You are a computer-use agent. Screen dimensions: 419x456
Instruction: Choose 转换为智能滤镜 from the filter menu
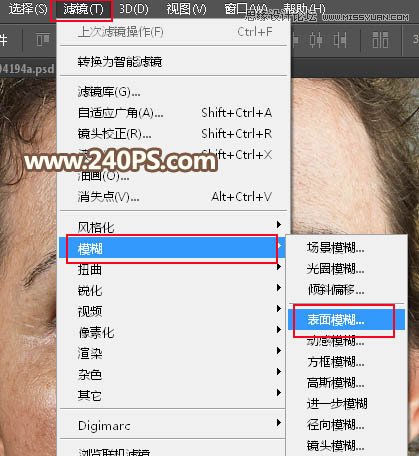pyautogui.click(x=173, y=62)
